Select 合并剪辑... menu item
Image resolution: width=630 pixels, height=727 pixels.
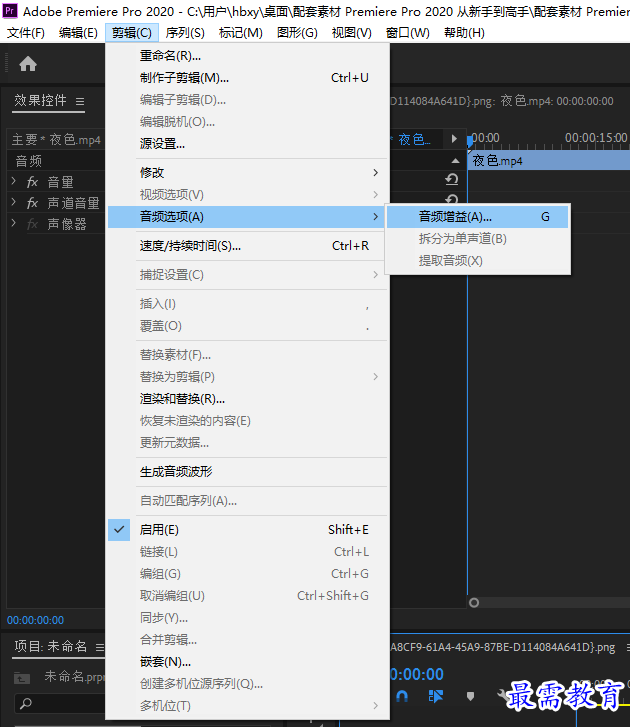(248, 640)
